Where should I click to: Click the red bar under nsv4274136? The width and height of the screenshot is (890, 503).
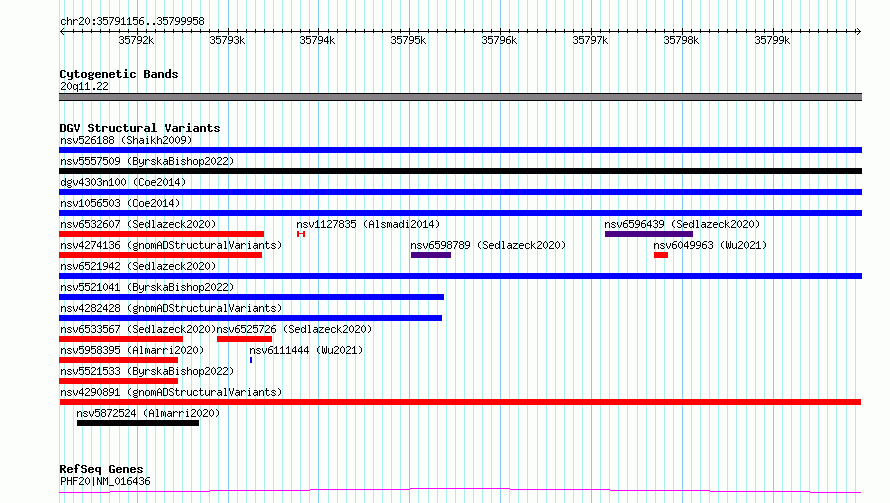click(161, 255)
